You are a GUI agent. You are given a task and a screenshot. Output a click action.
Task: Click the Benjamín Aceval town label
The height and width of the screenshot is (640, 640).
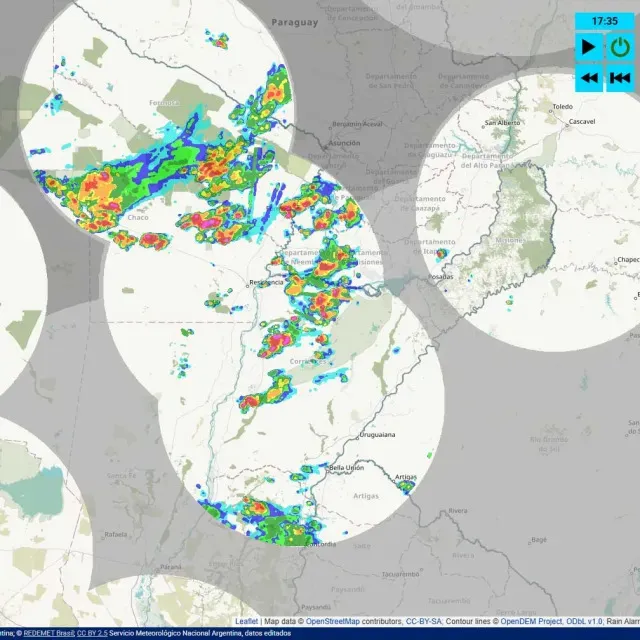click(357, 124)
